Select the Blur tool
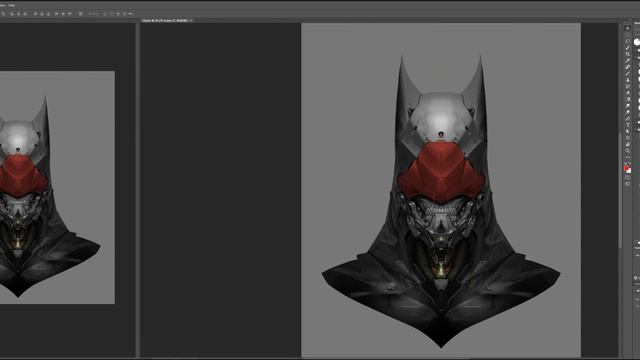Image resolution: width=640 pixels, height=360 pixels. 627,106
